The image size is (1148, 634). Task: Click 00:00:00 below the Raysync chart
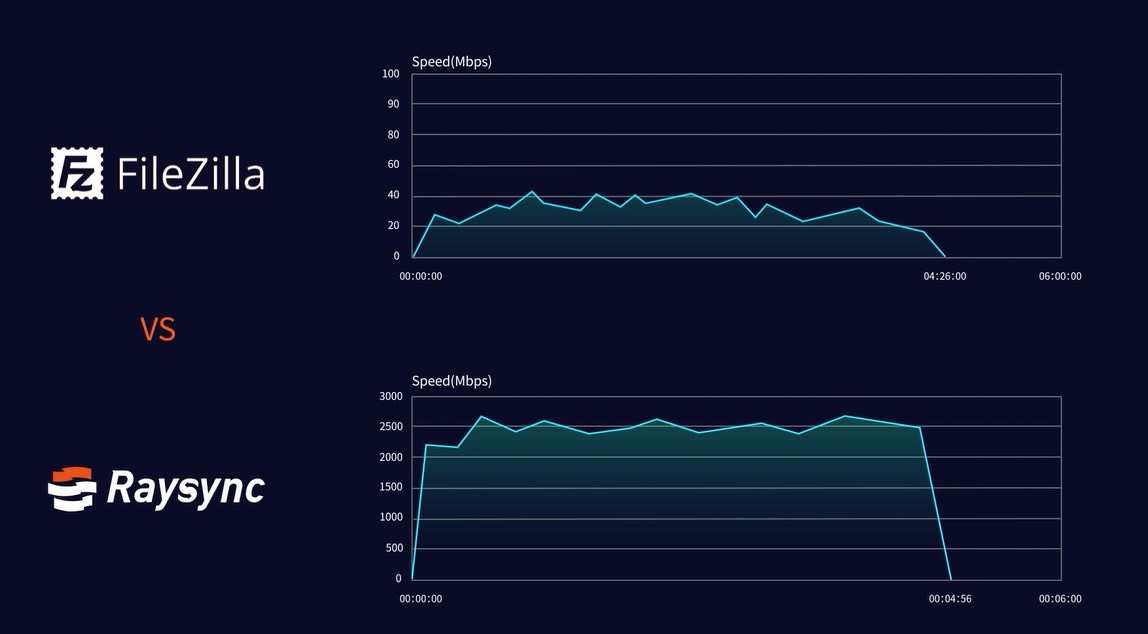point(421,599)
